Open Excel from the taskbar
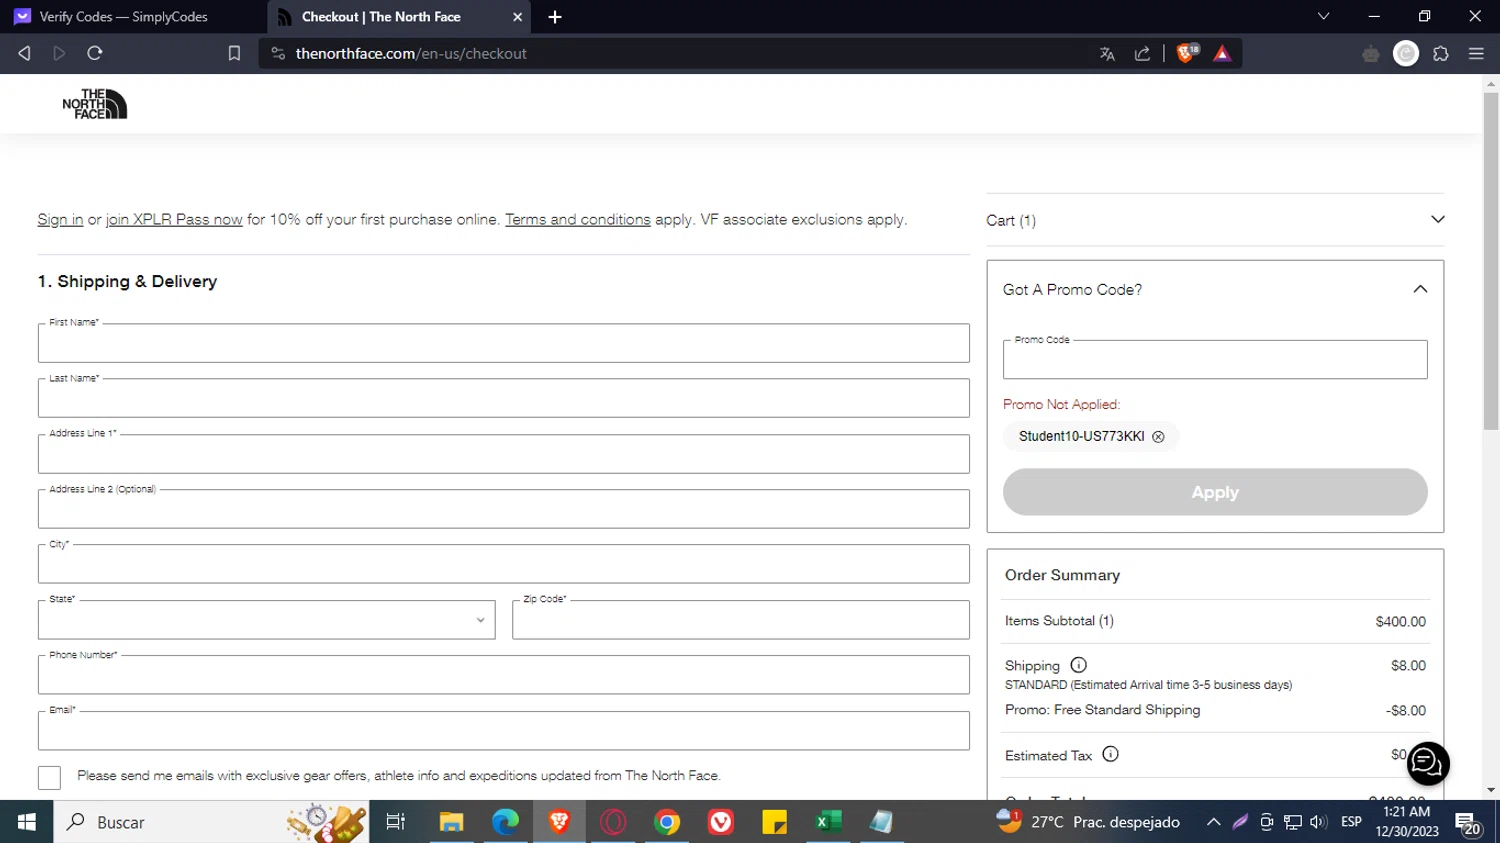 click(828, 822)
